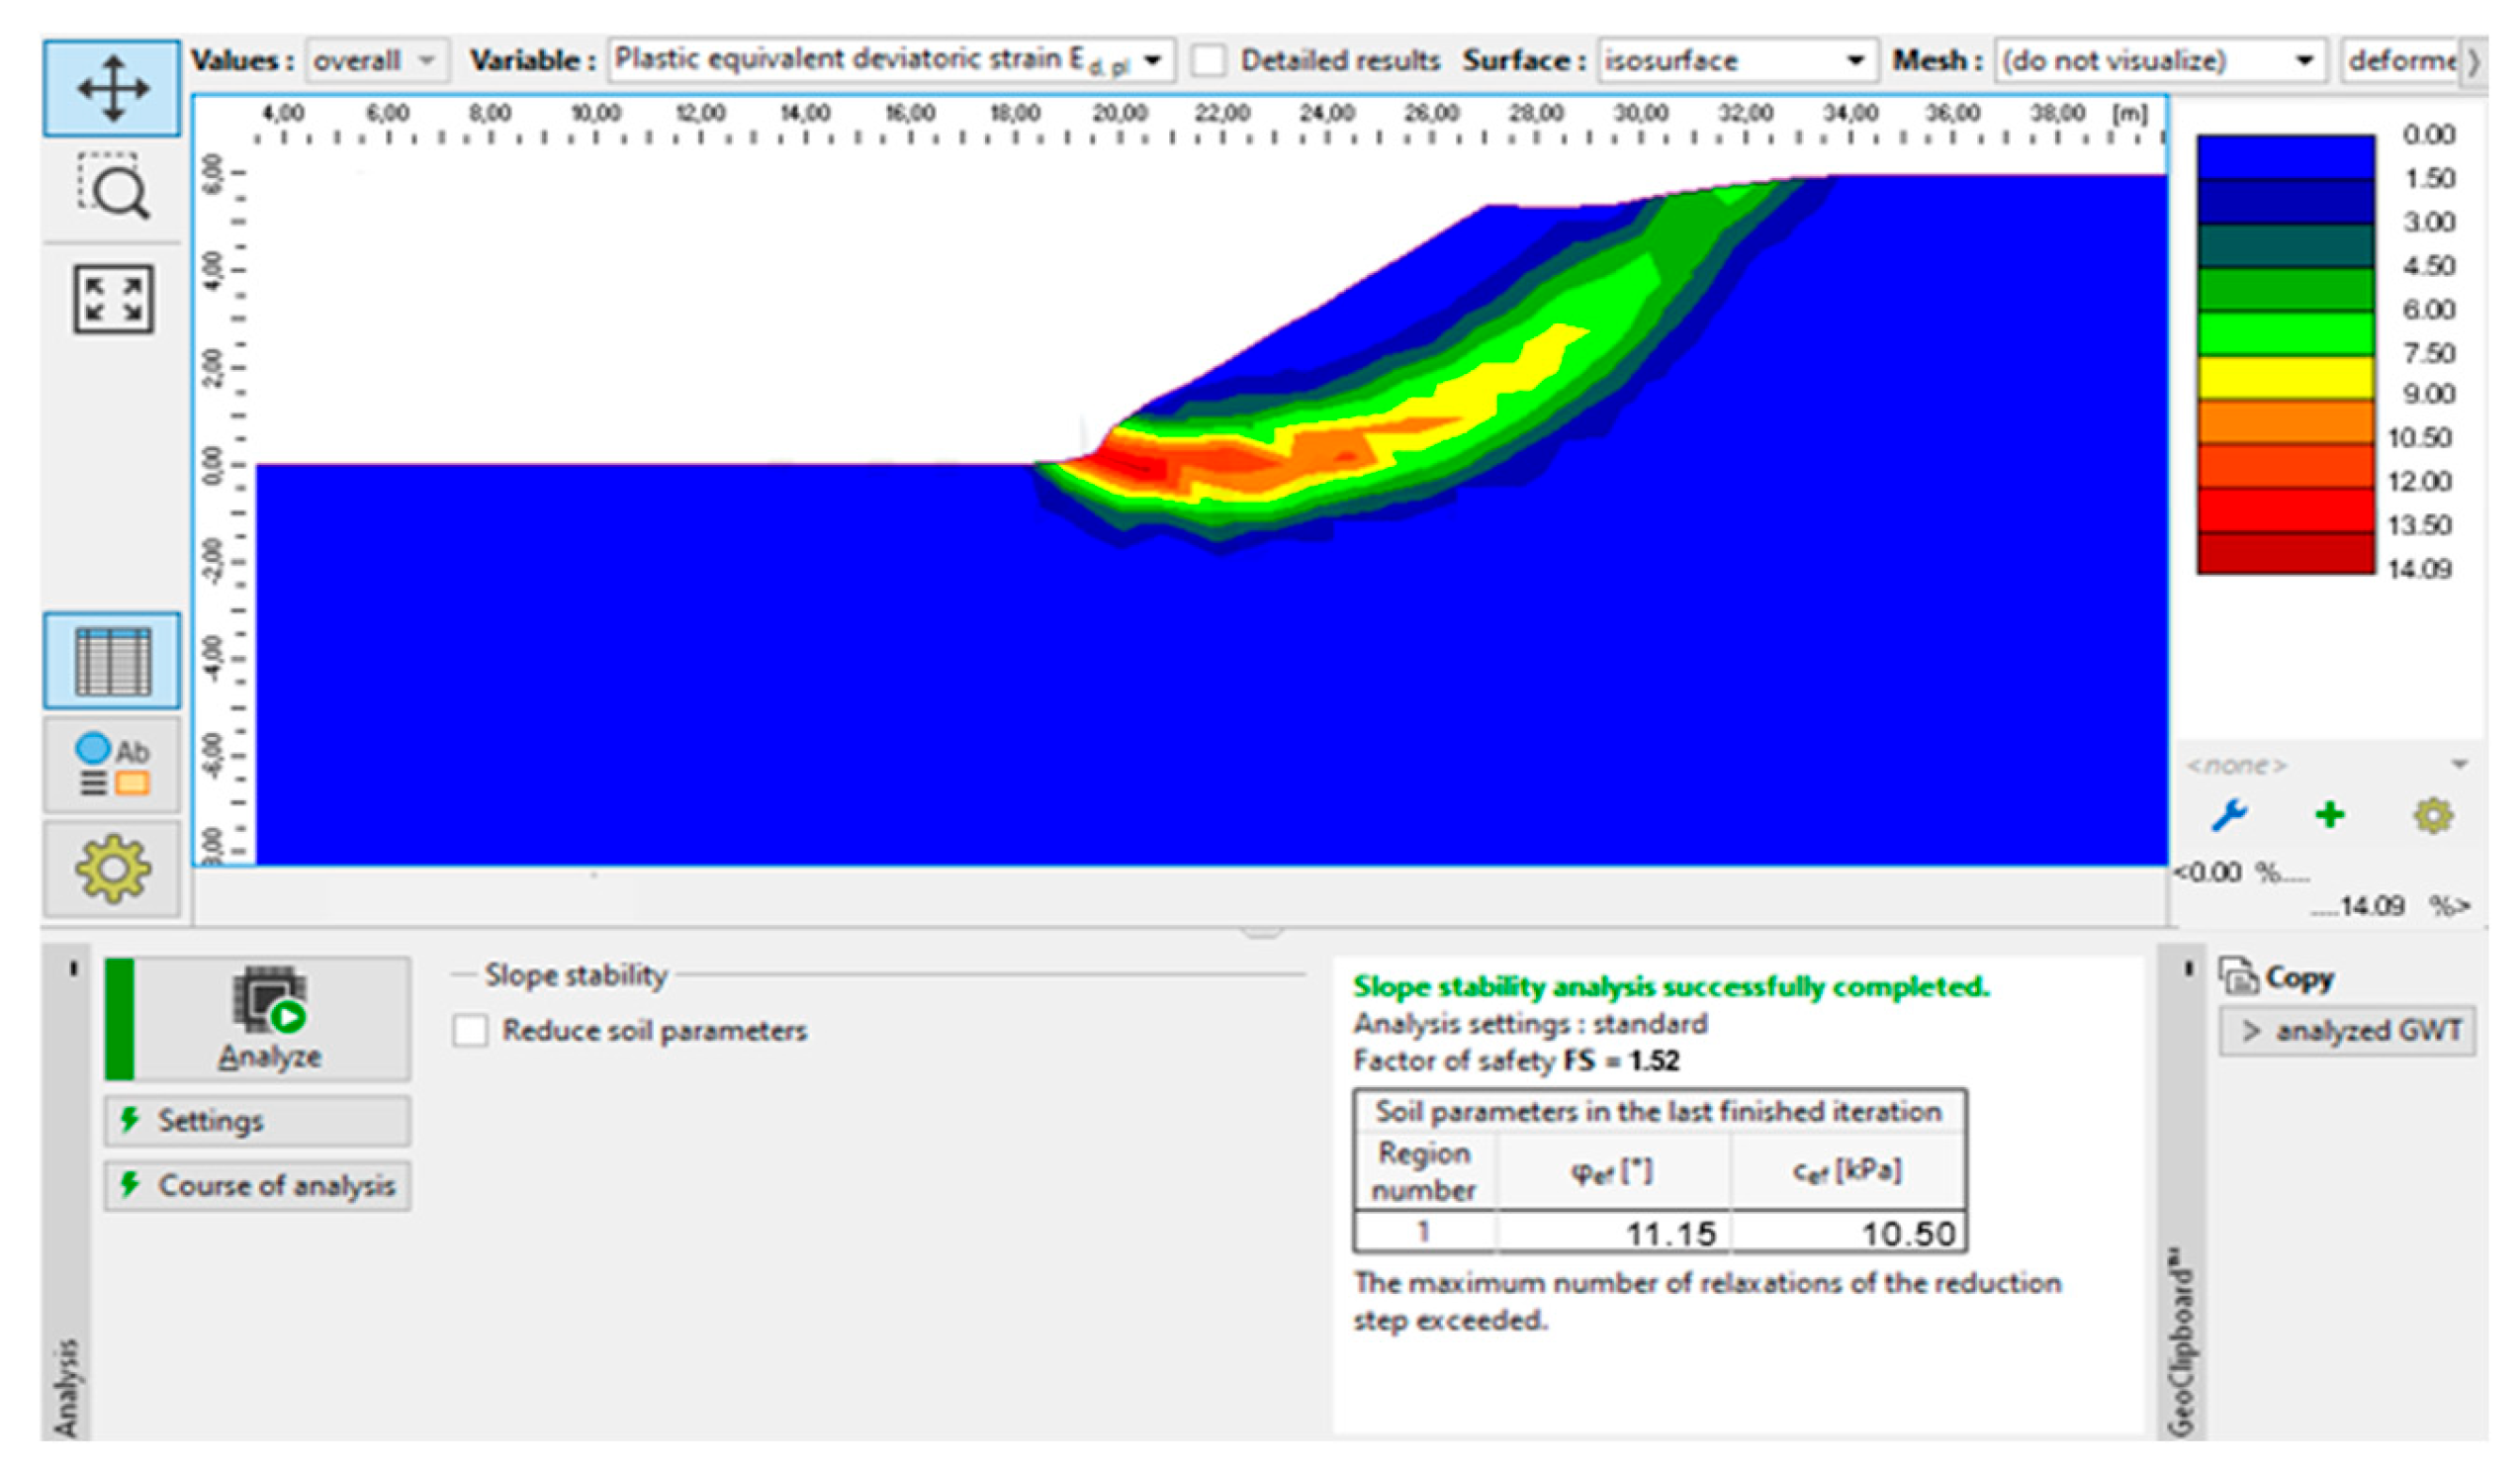
Task: Open Course of analysis button
Action: click(x=258, y=1186)
